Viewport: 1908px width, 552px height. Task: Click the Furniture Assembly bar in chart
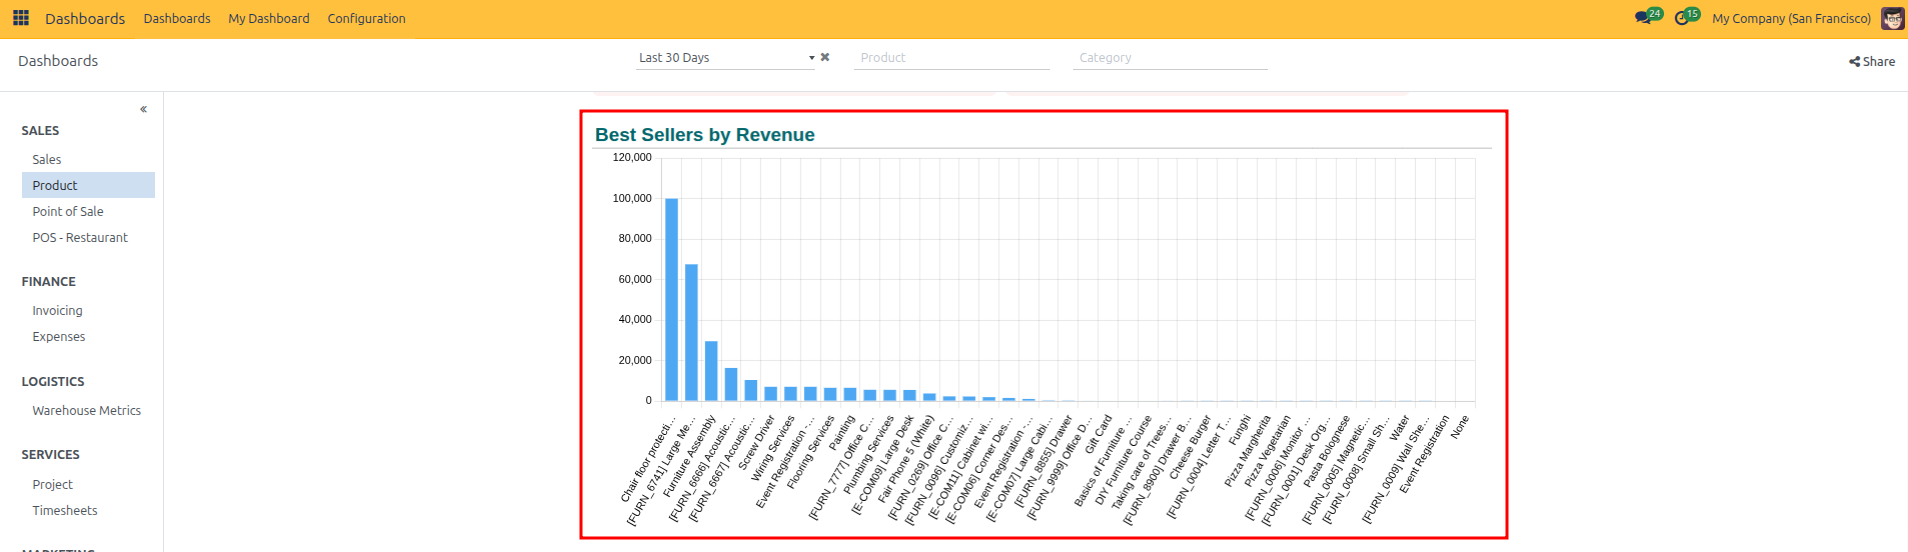tap(711, 371)
